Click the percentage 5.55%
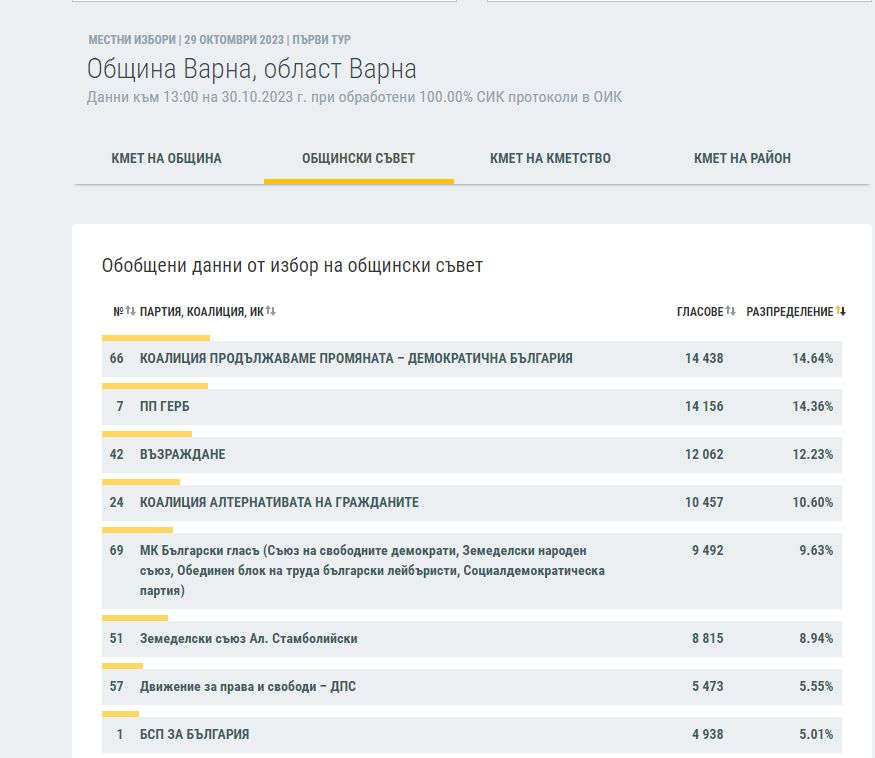 (x=816, y=687)
